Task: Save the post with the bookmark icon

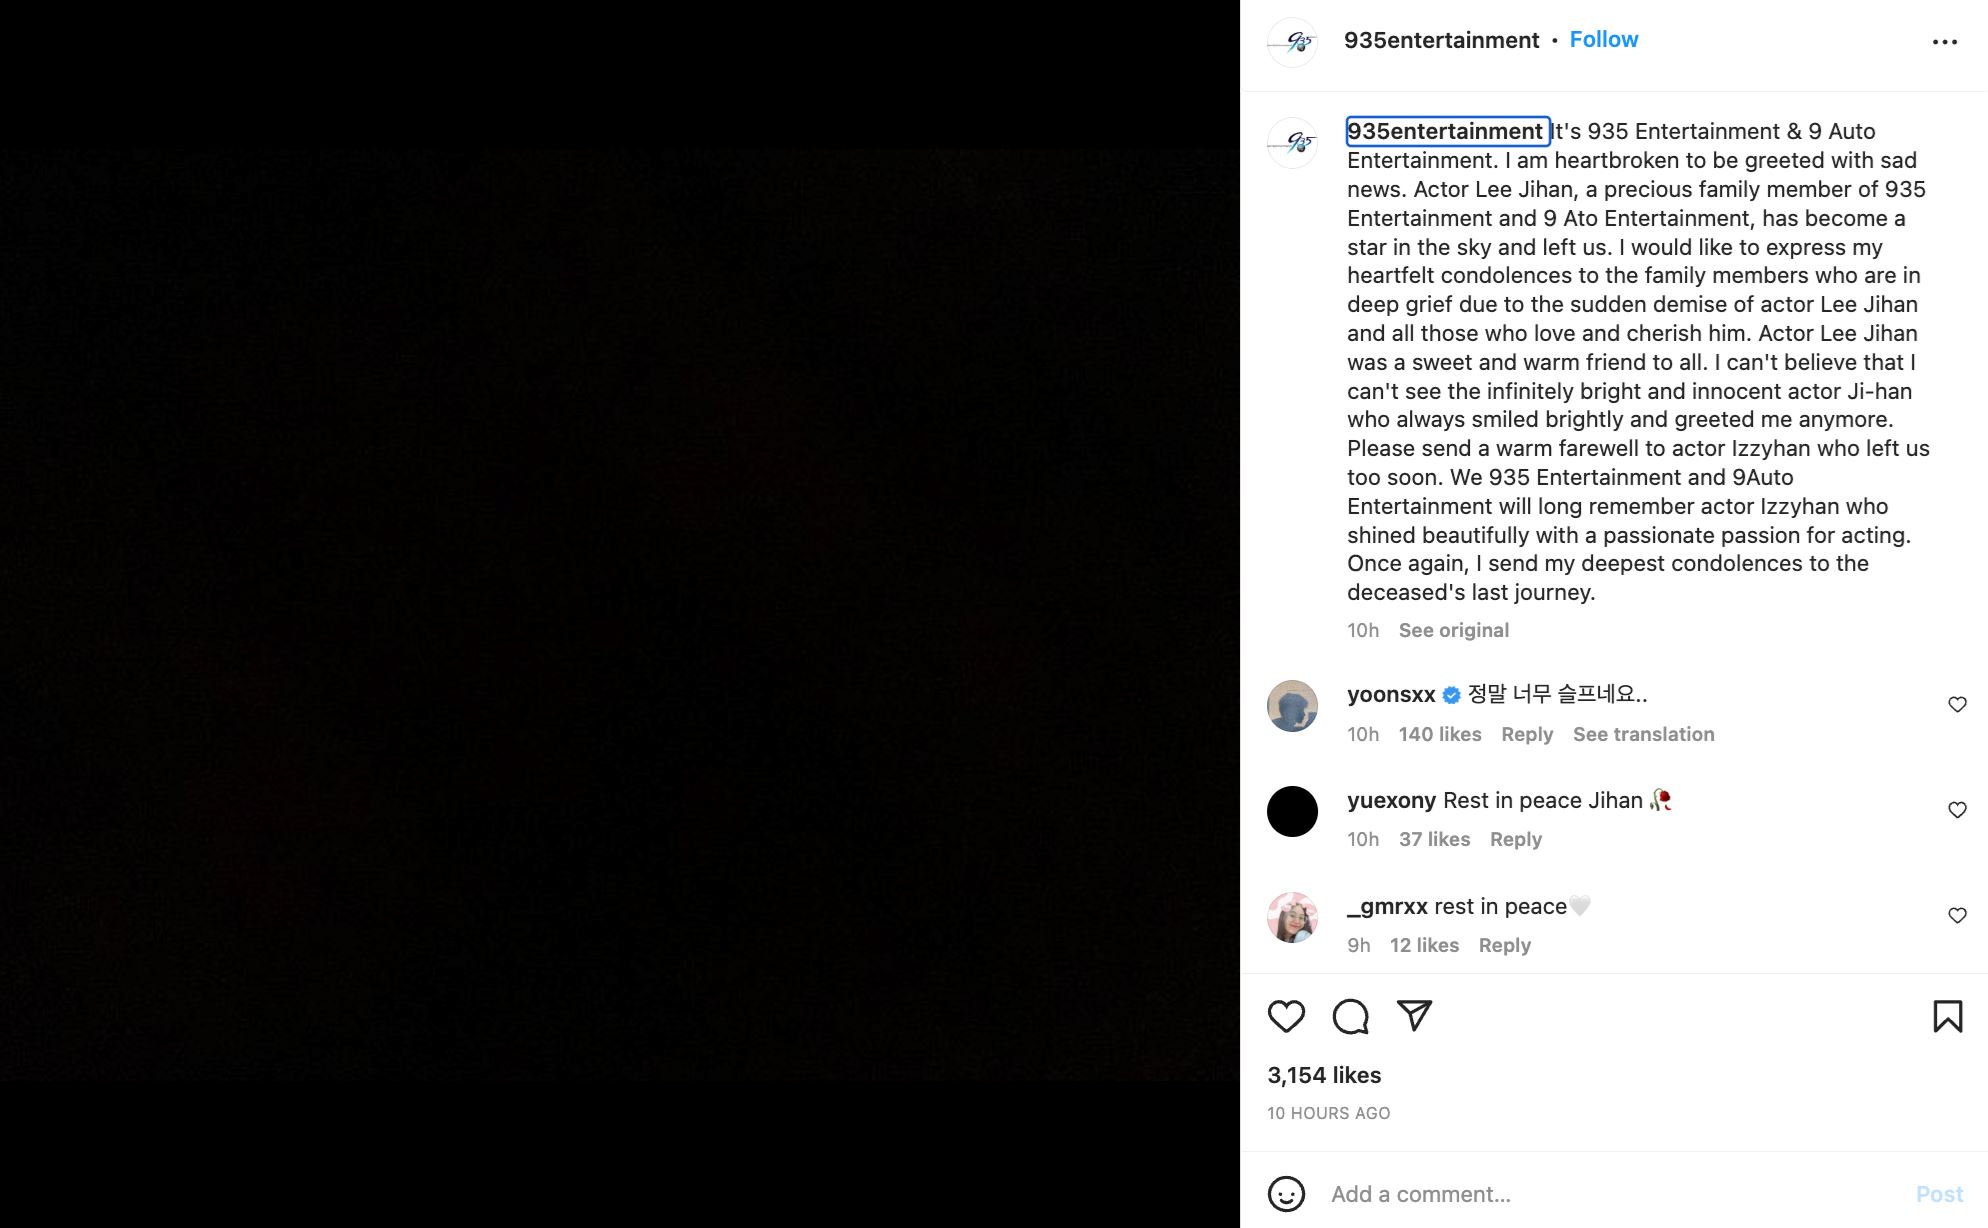Action: coord(1947,1016)
